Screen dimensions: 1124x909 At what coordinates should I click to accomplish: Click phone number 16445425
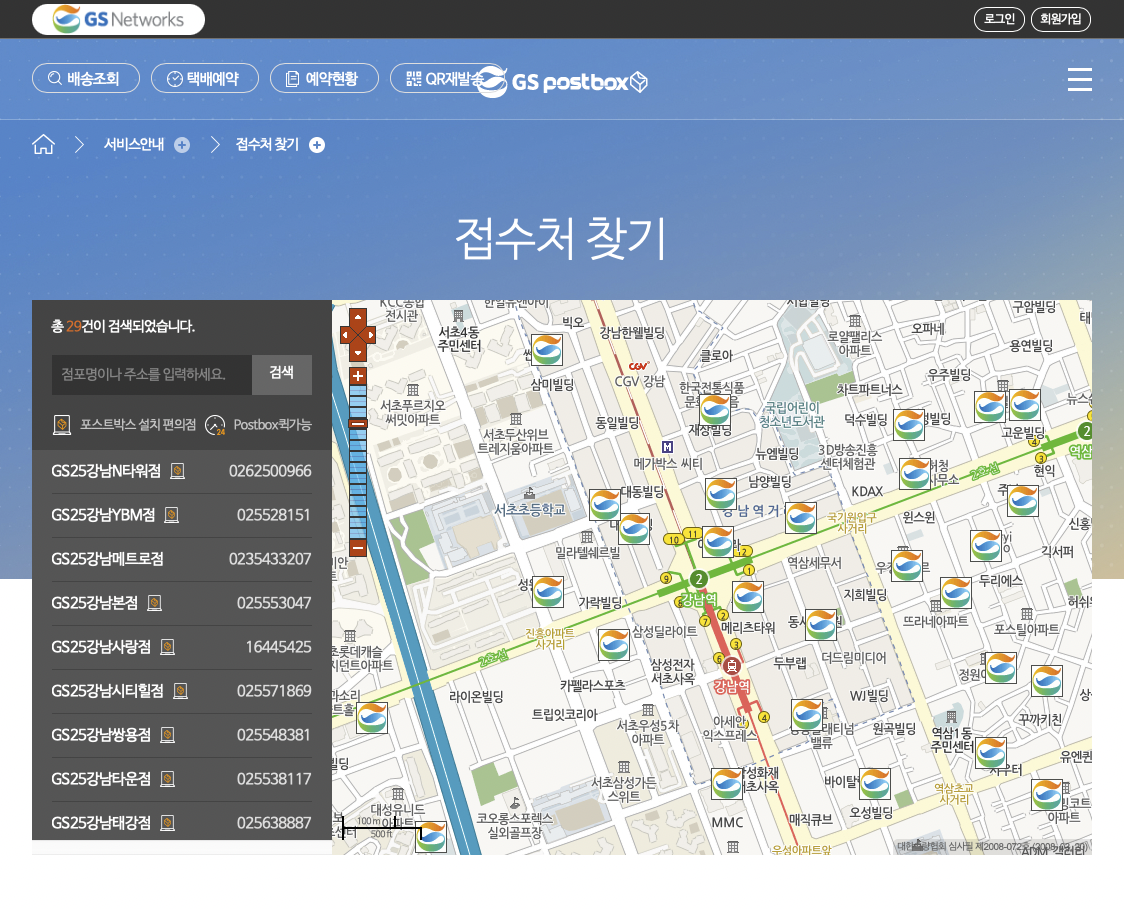pos(278,647)
